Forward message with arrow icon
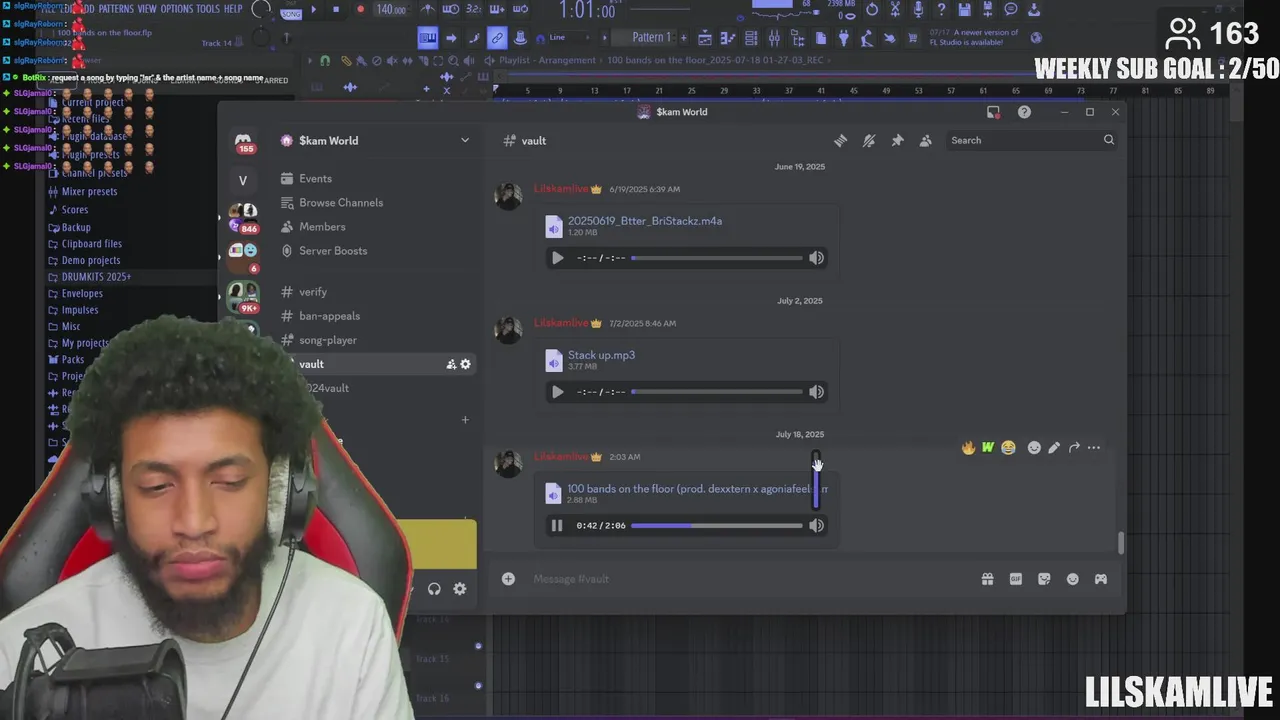1280x720 pixels. pos(1074,448)
